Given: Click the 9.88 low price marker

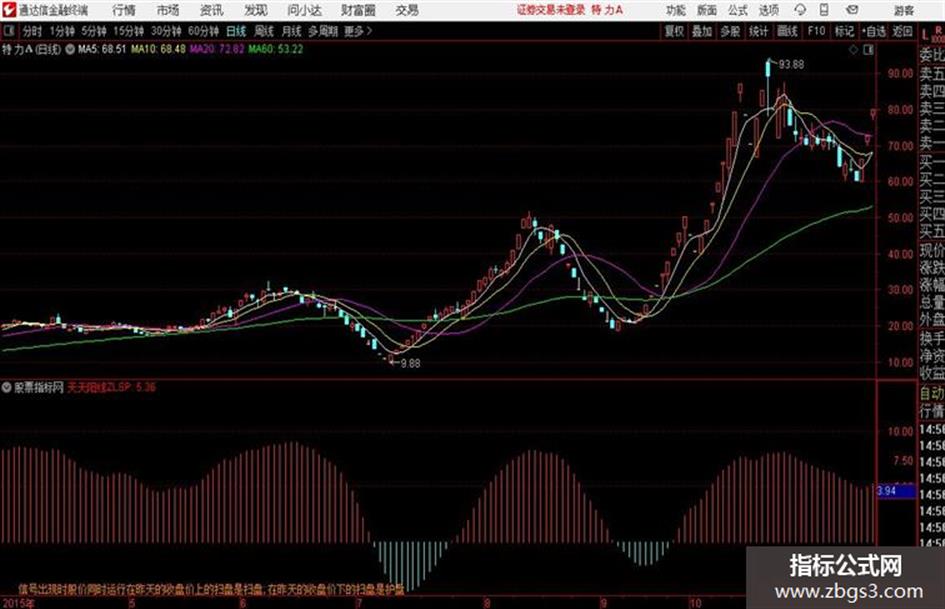Looking at the screenshot, I should coord(410,363).
